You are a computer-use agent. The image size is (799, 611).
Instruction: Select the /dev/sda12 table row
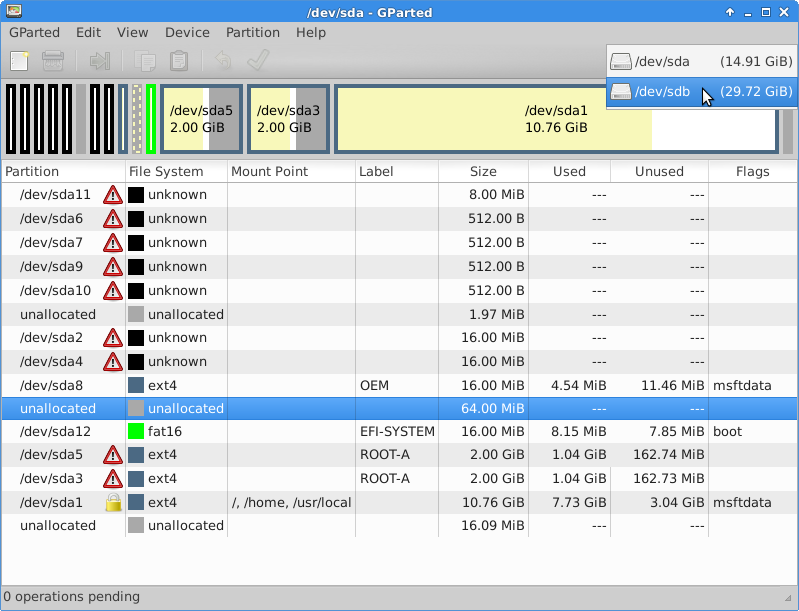[399, 432]
